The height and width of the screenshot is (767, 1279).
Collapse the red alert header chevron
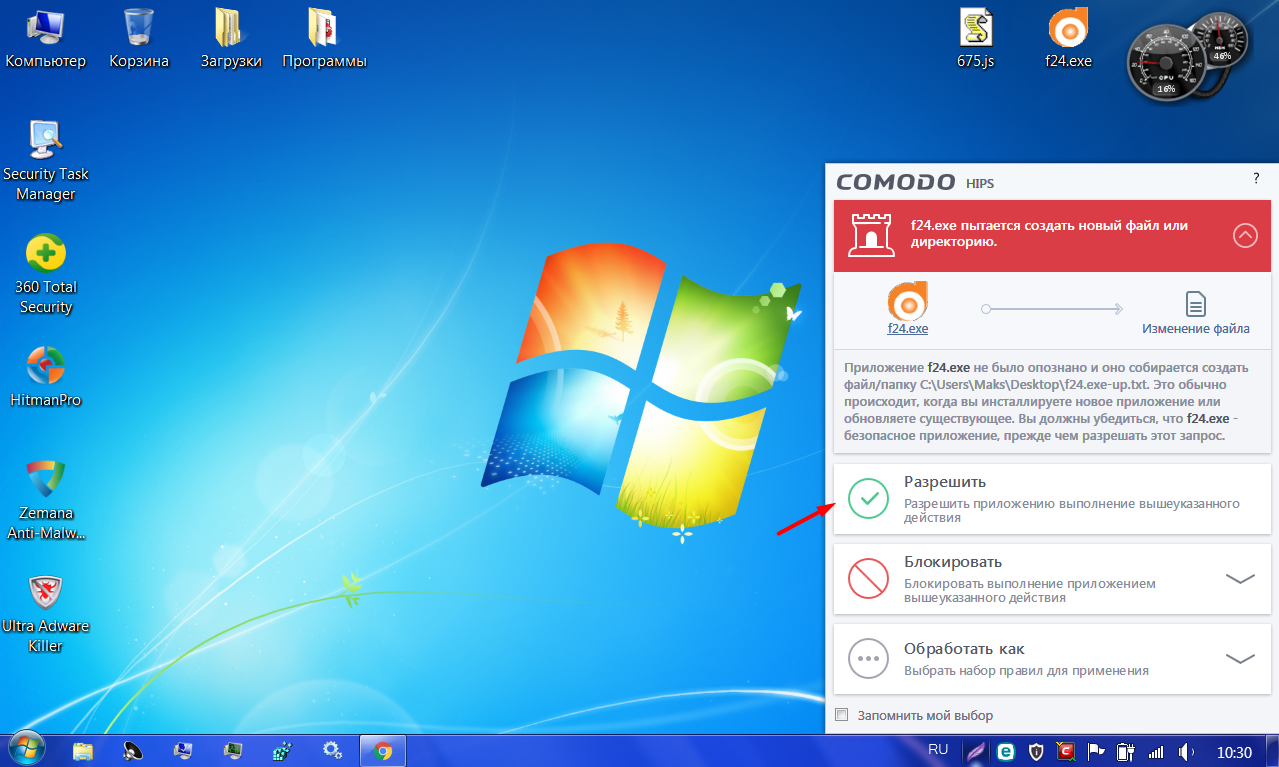click(x=1245, y=235)
